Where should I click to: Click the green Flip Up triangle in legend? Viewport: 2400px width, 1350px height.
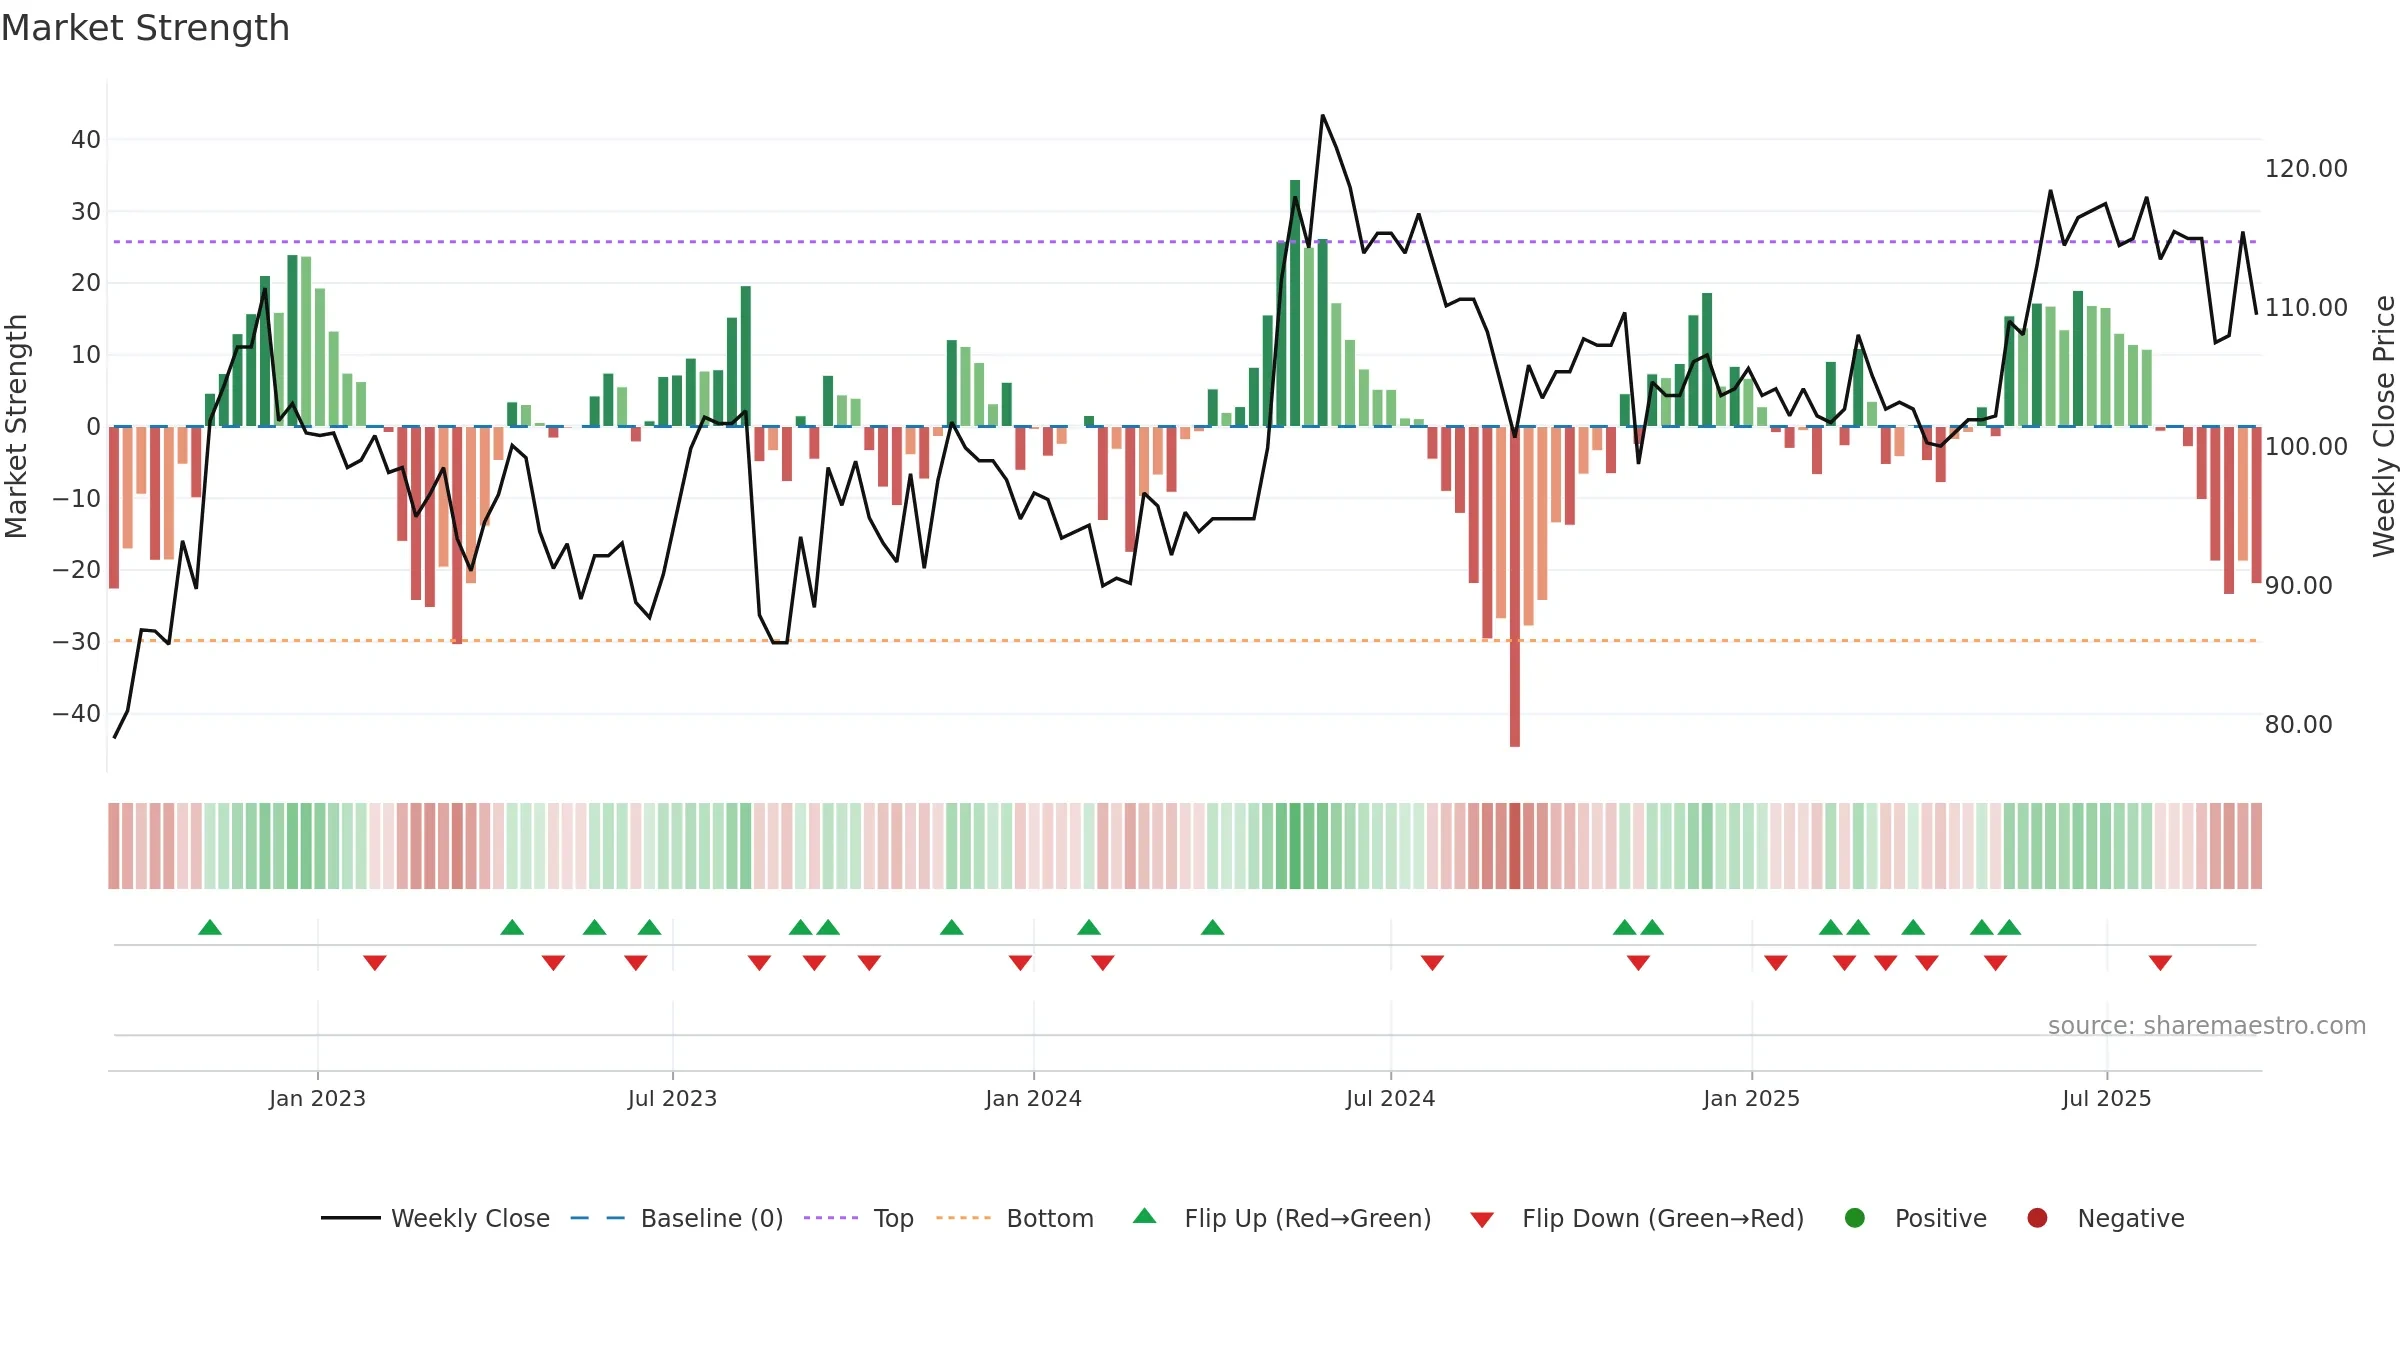1145,1216
